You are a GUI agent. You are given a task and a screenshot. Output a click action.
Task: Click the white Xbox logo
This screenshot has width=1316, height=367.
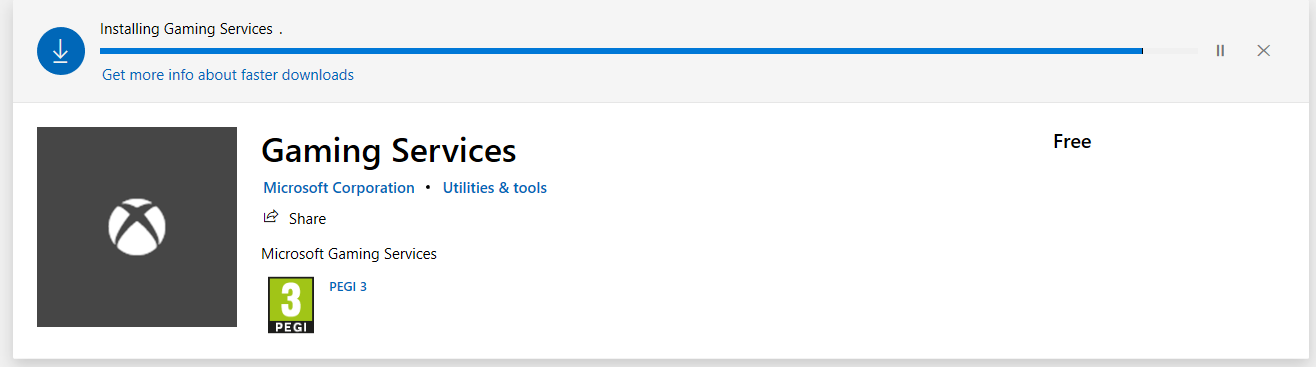coord(137,227)
